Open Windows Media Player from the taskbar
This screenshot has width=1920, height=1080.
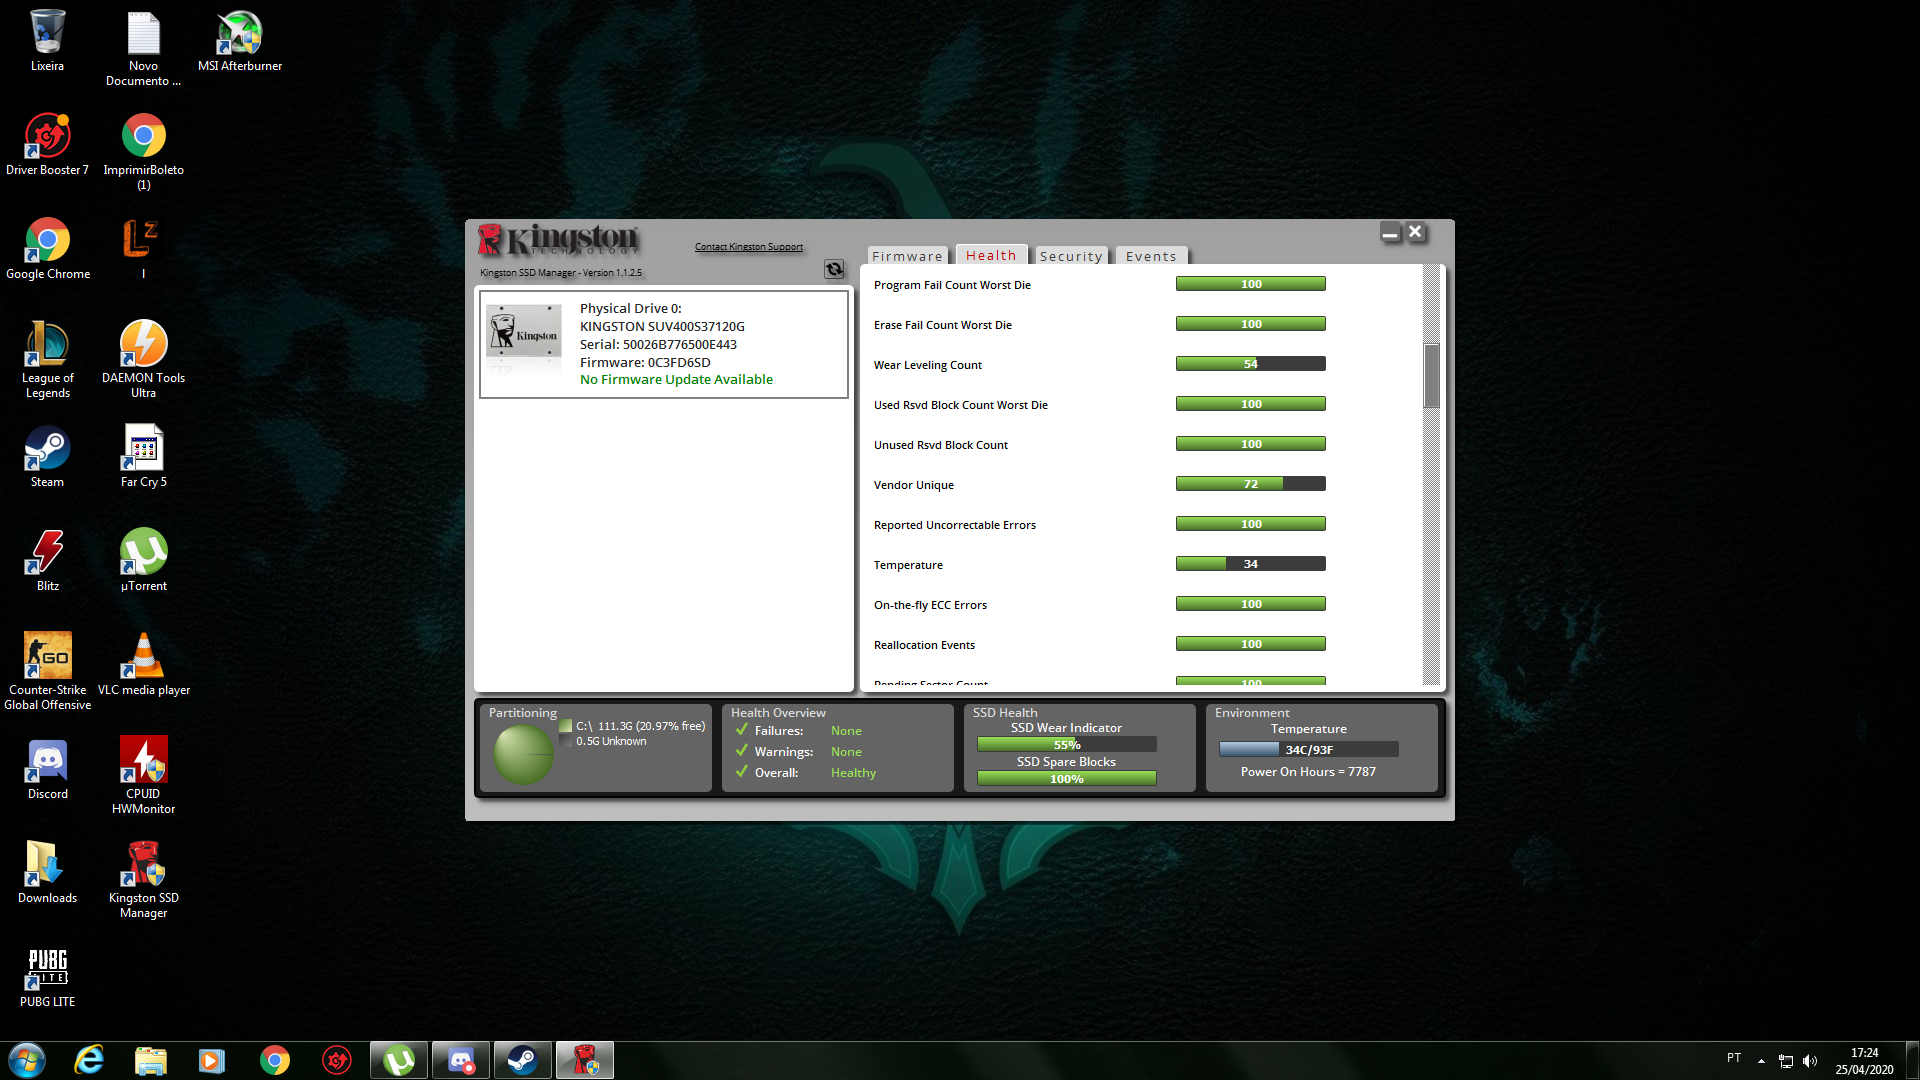point(212,1060)
